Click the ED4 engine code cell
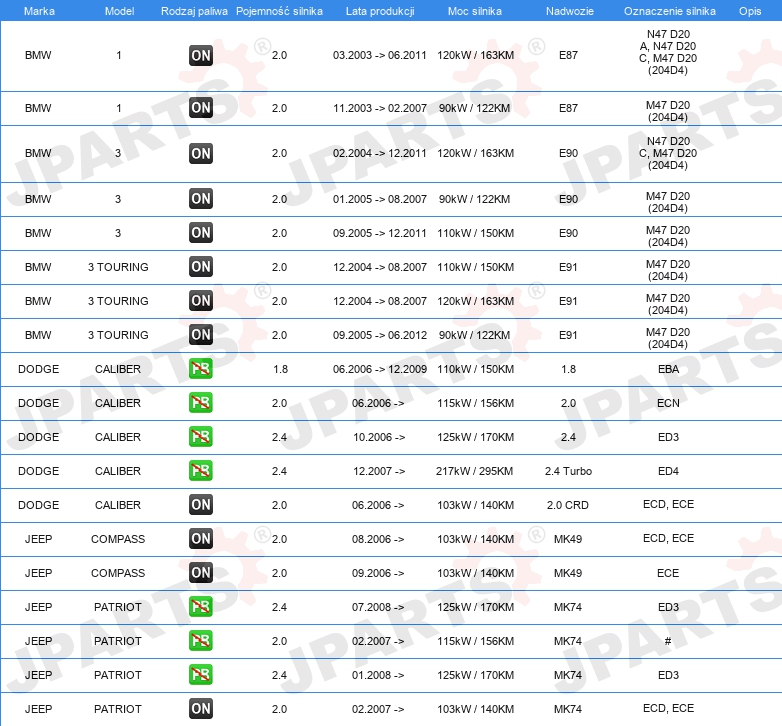This screenshot has height=726, width=782. (x=668, y=471)
